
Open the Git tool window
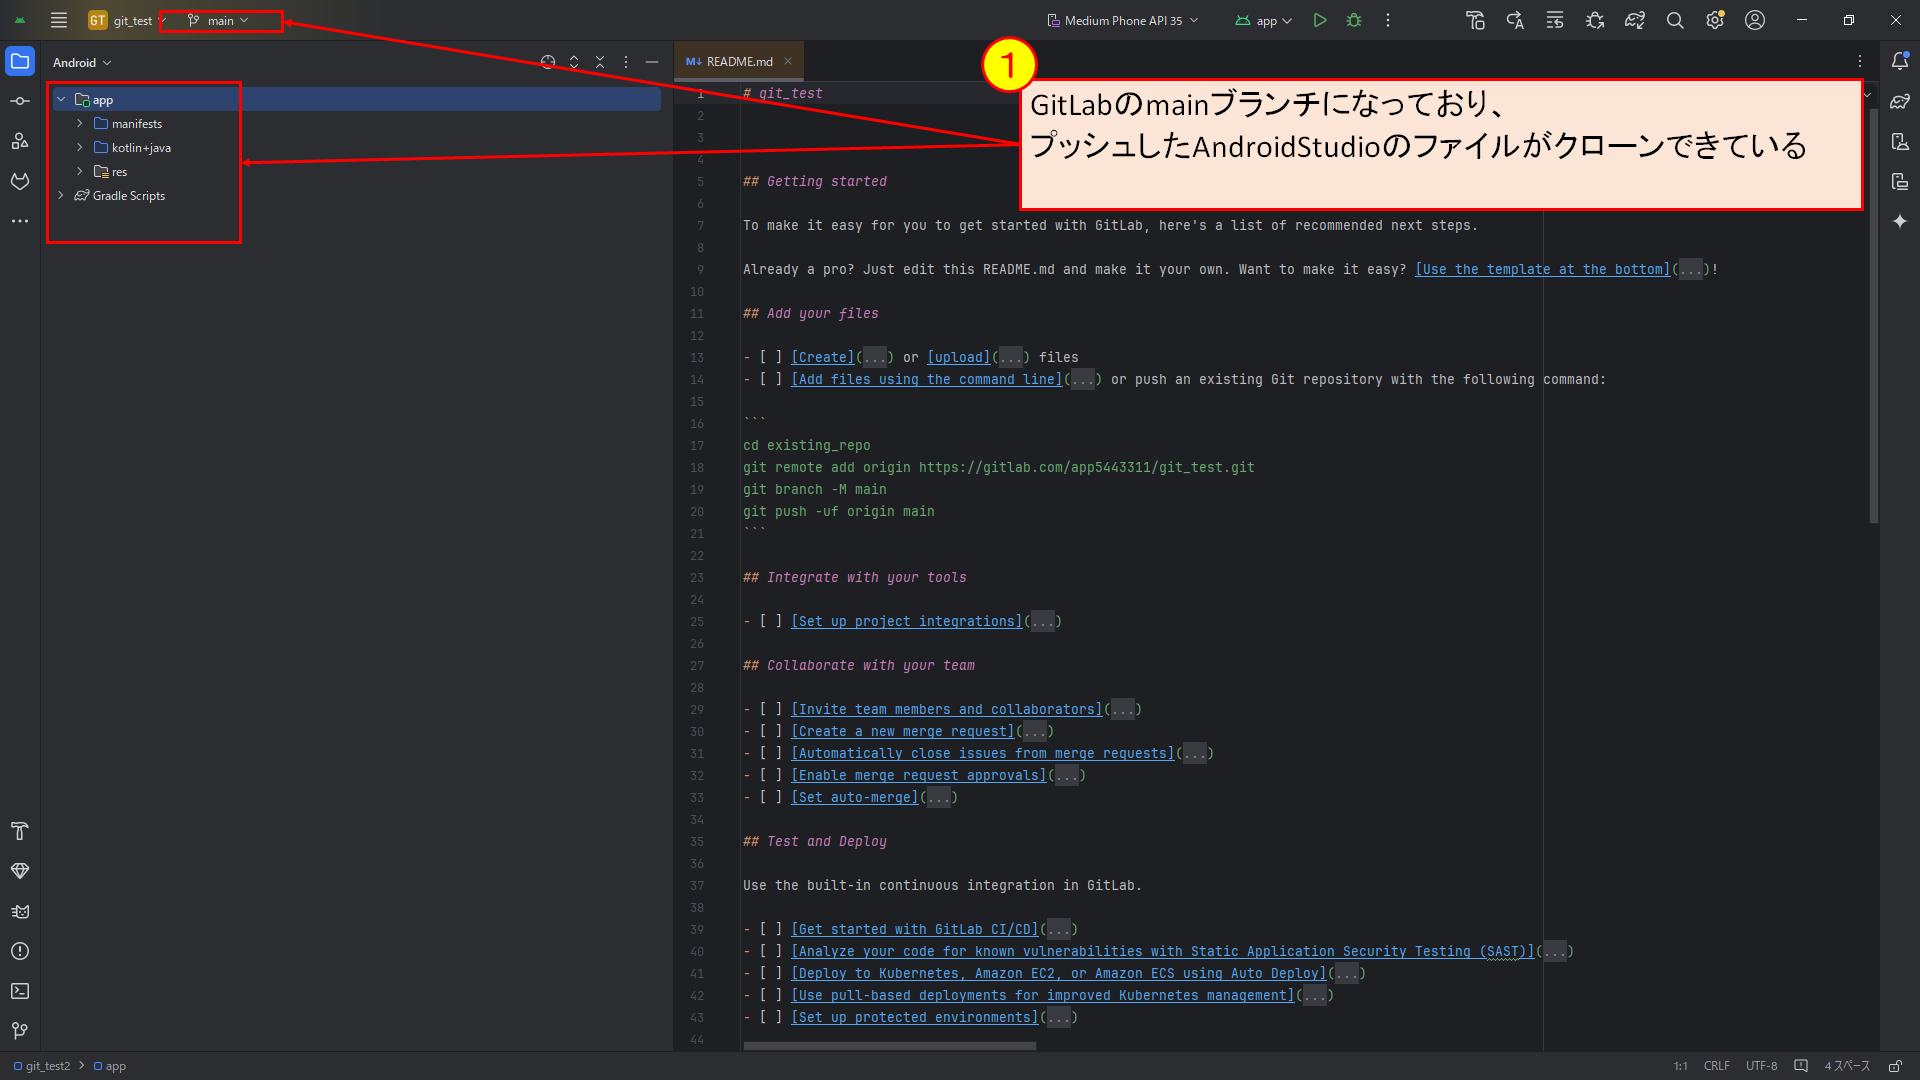pos(20,1031)
